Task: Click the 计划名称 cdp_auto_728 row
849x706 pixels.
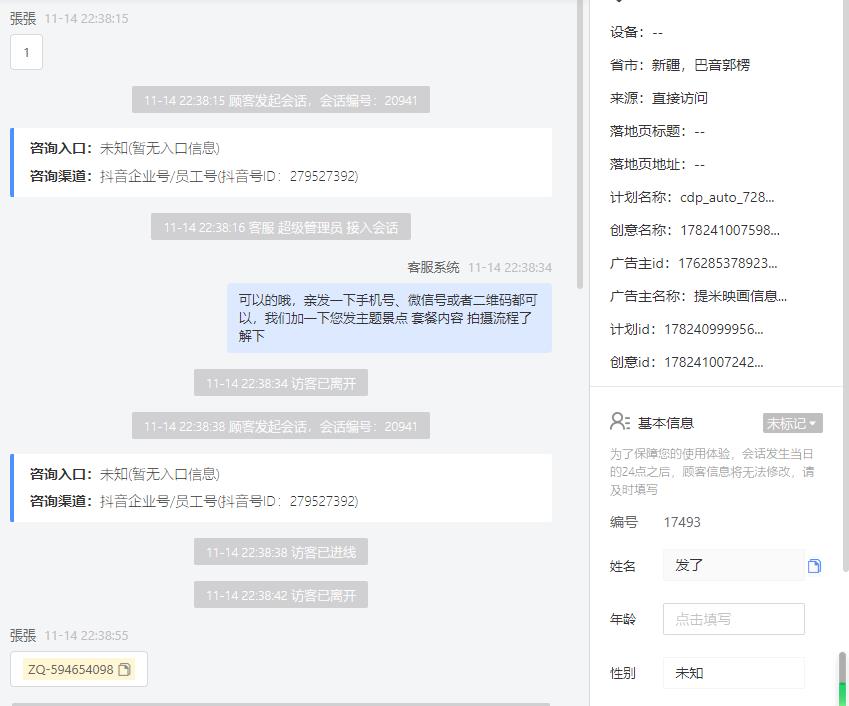Action: click(692, 197)
